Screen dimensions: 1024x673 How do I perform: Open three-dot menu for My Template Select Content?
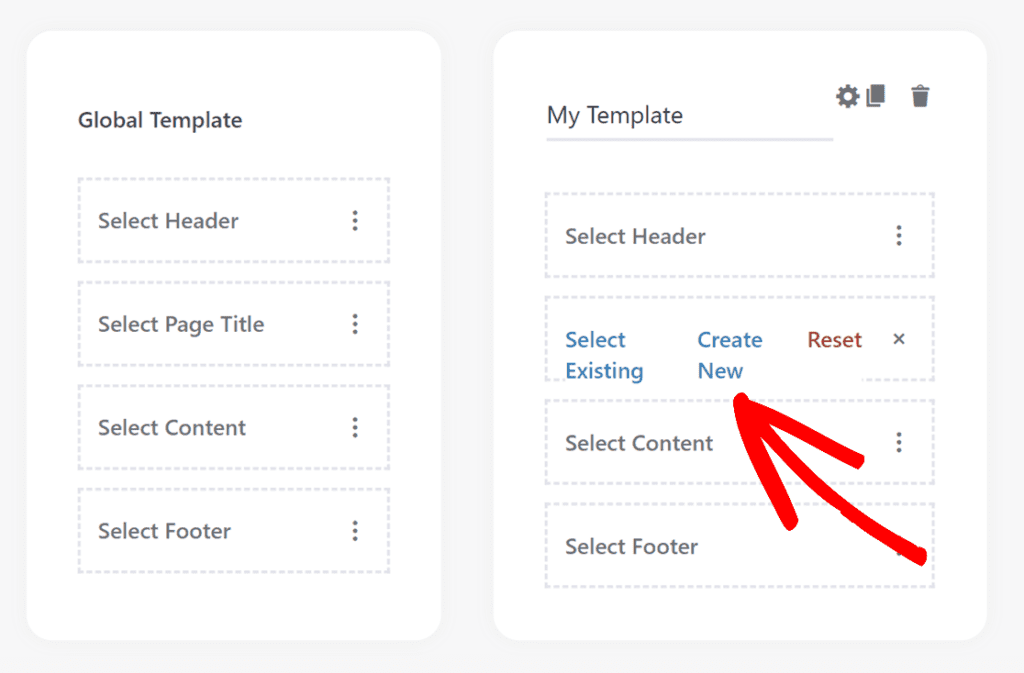(x=899, y=443)
